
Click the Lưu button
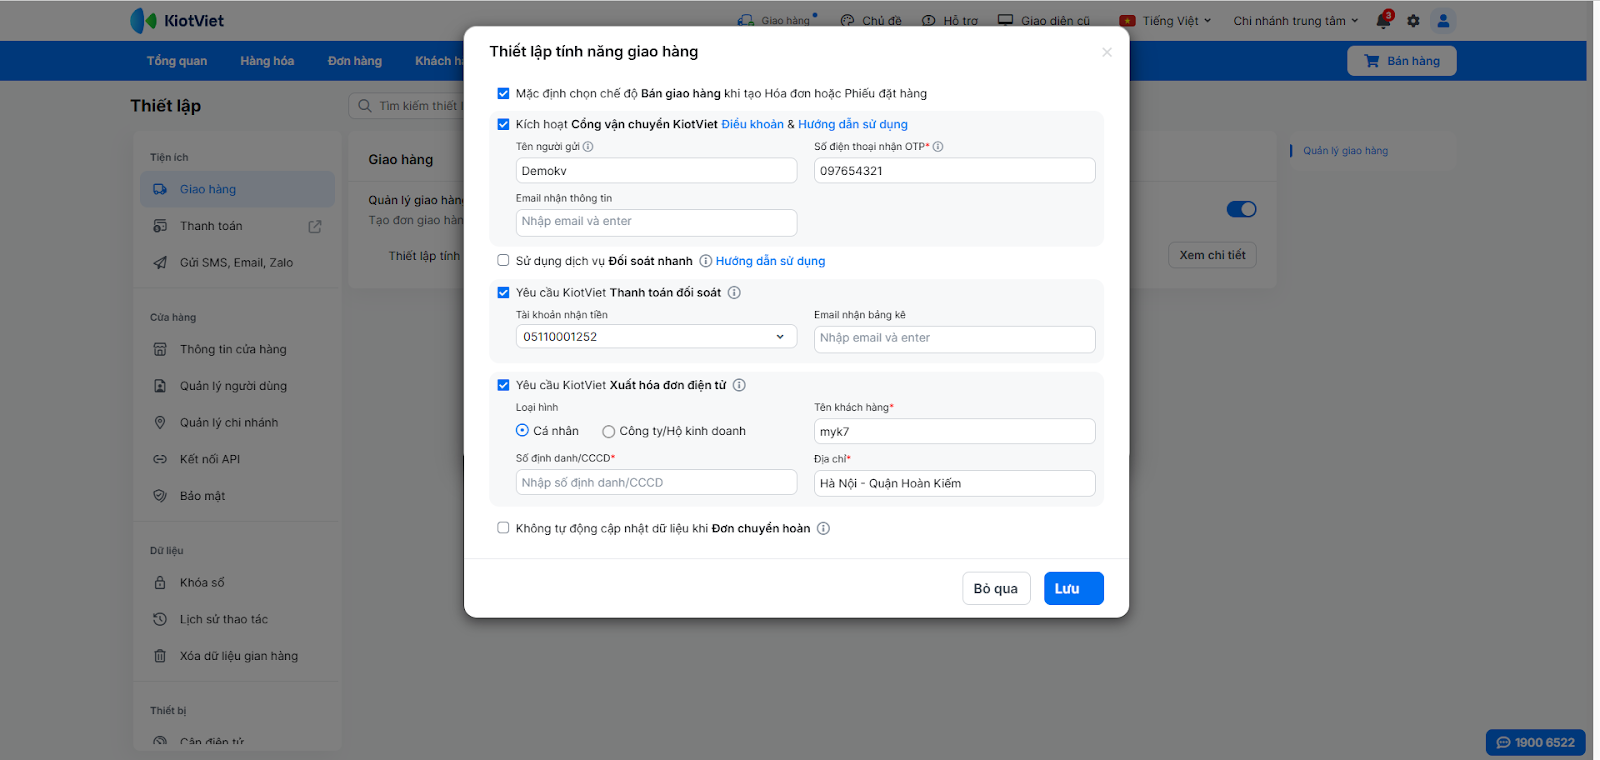pos(1074,589)
